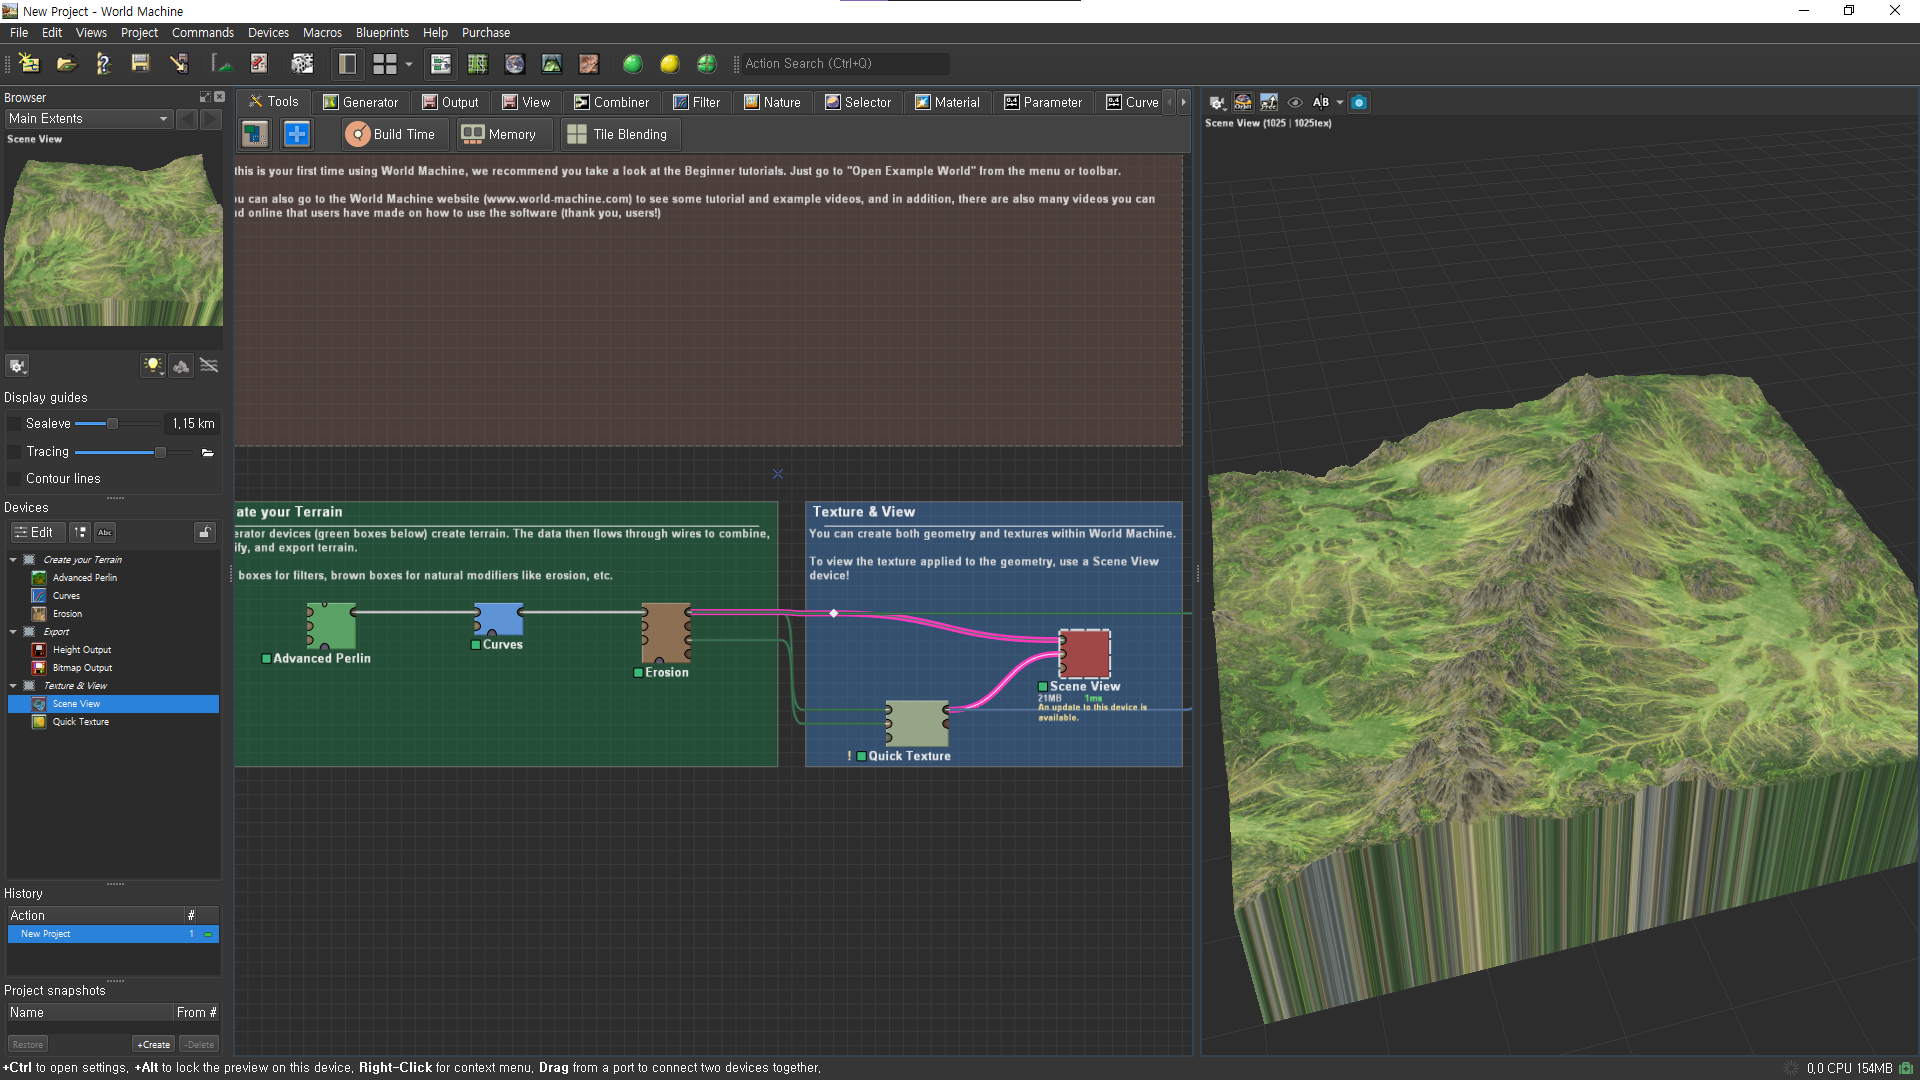This screenshot has width=1920, height=1080.
Task: Toggle the Curves device enabled square
Action: point(476,645)
